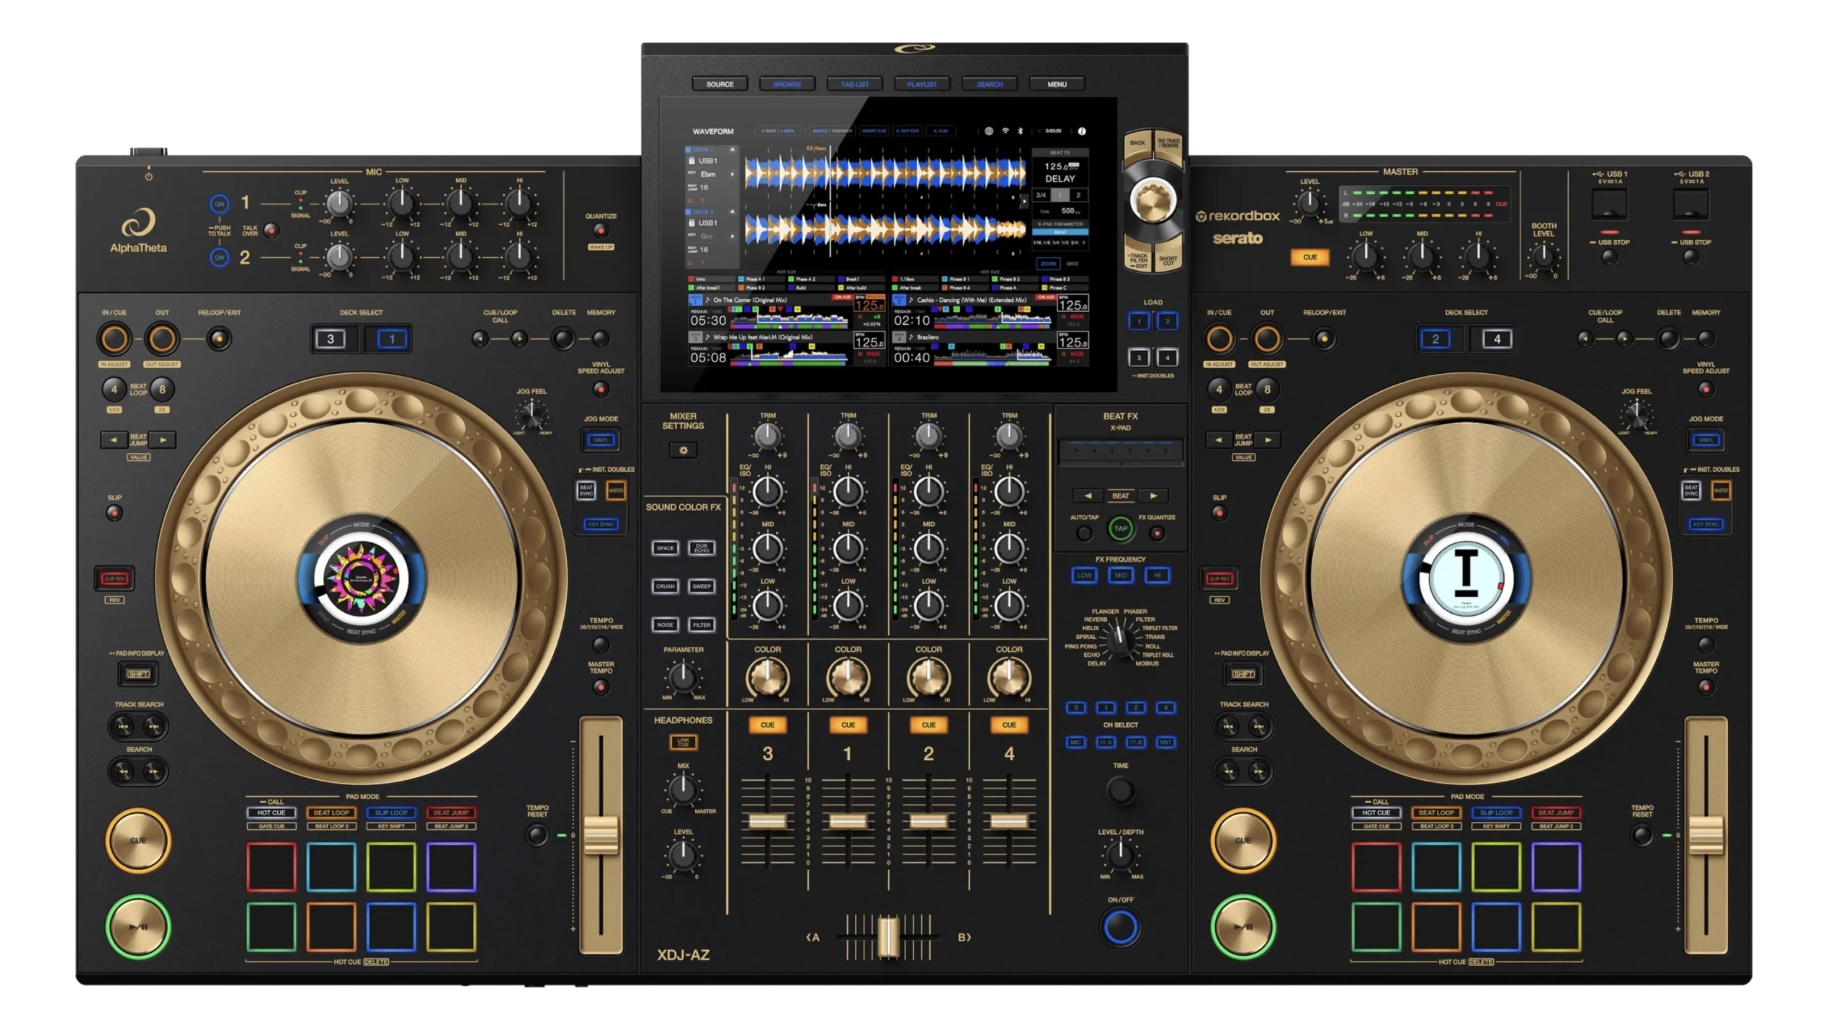Expand the key Ebm arrow for Deck 1
This screenshot has height=1016, width=1836.
[732, 175]
